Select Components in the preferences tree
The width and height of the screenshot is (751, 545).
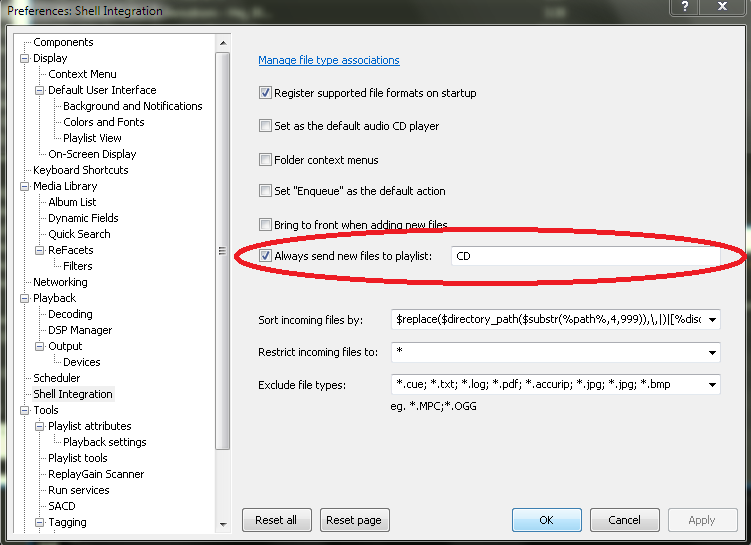coord(63,42)
